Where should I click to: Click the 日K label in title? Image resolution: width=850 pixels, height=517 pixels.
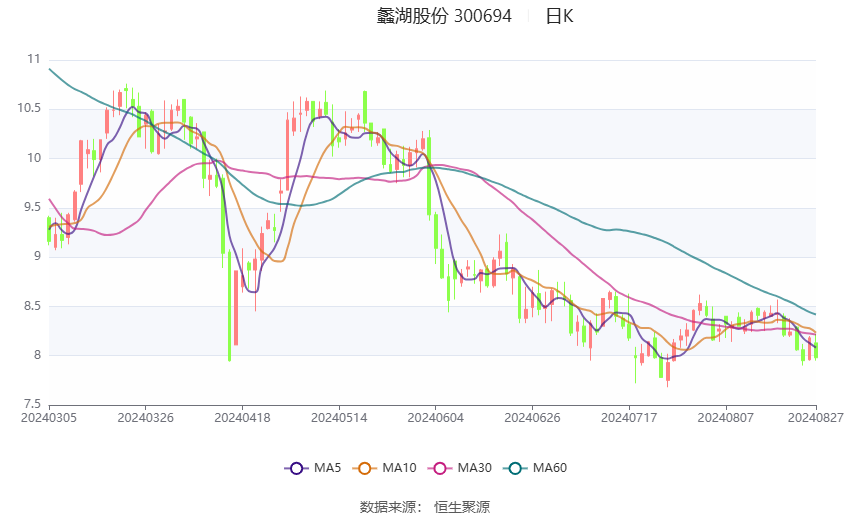(559, 16)
